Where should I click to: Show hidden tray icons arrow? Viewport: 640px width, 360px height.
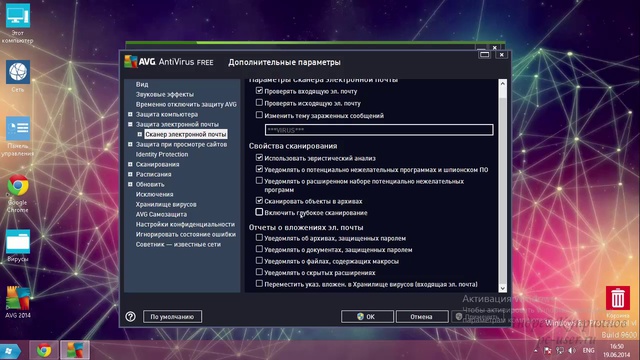(536, 351)
